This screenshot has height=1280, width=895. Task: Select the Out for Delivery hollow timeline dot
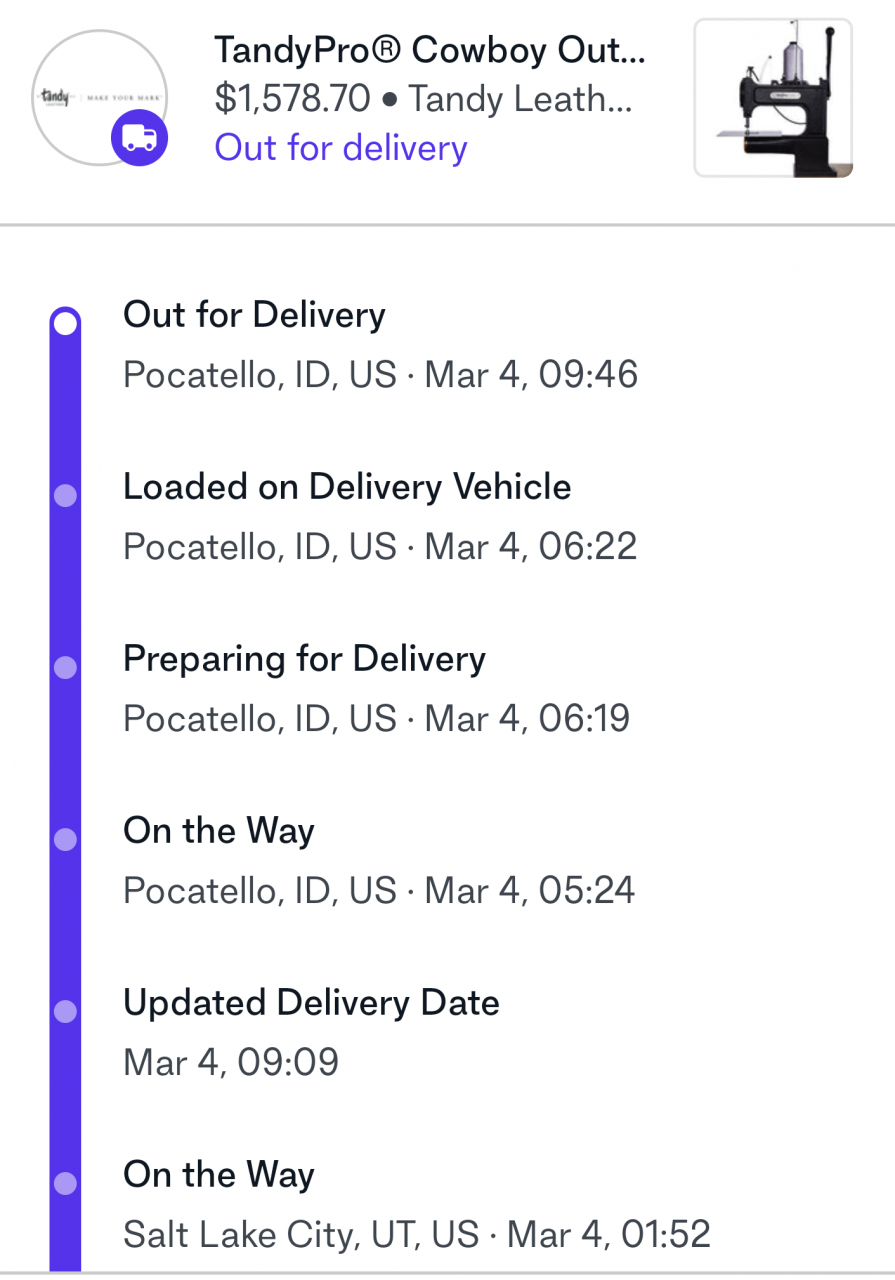point(65,323)
